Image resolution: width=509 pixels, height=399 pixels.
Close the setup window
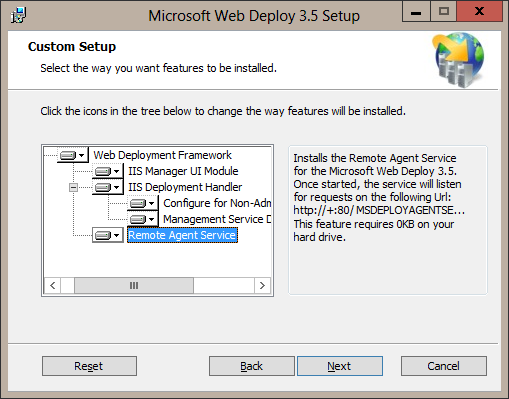click(x=479, y=12)
